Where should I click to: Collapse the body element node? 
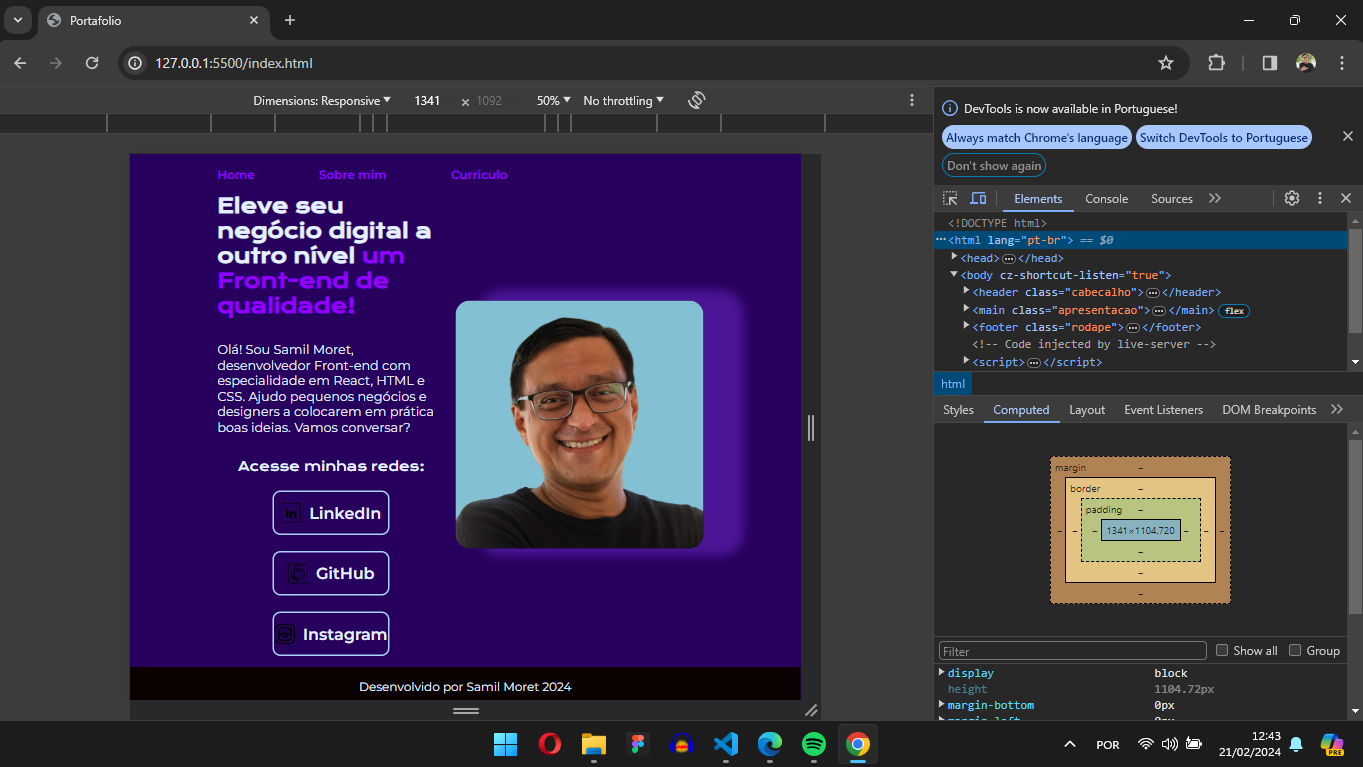tap(955, 275)
